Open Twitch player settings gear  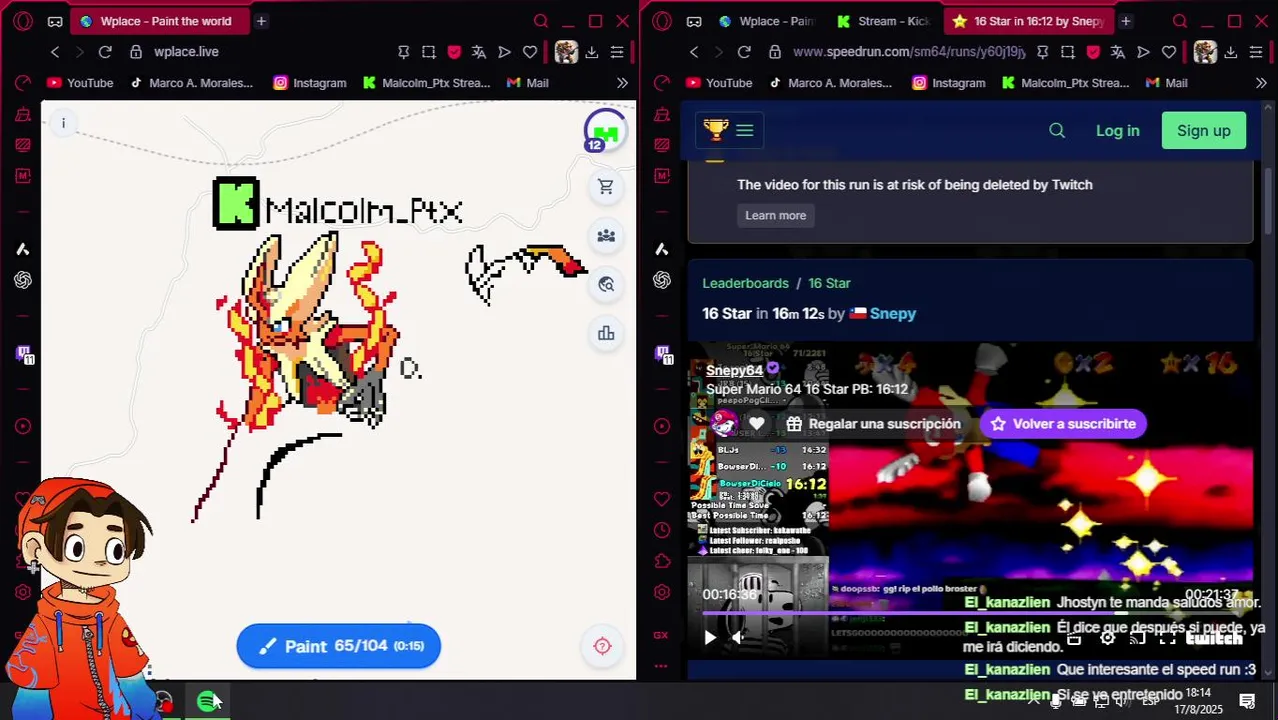click(1107, 638)
